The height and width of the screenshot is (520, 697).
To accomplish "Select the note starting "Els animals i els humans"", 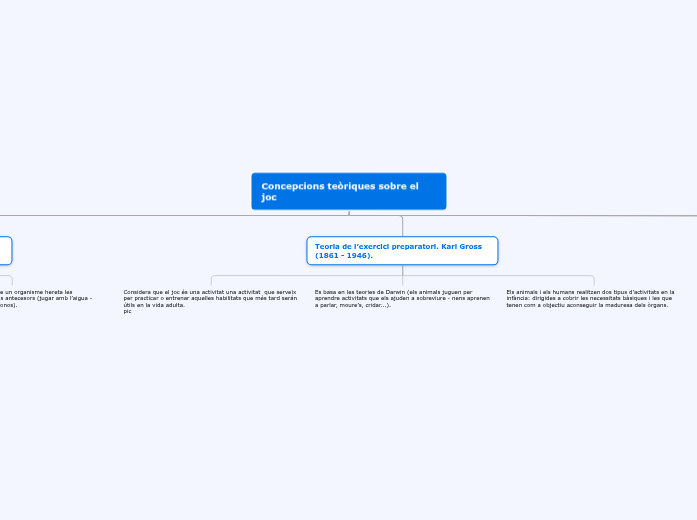I will click(x=590, y=298).
